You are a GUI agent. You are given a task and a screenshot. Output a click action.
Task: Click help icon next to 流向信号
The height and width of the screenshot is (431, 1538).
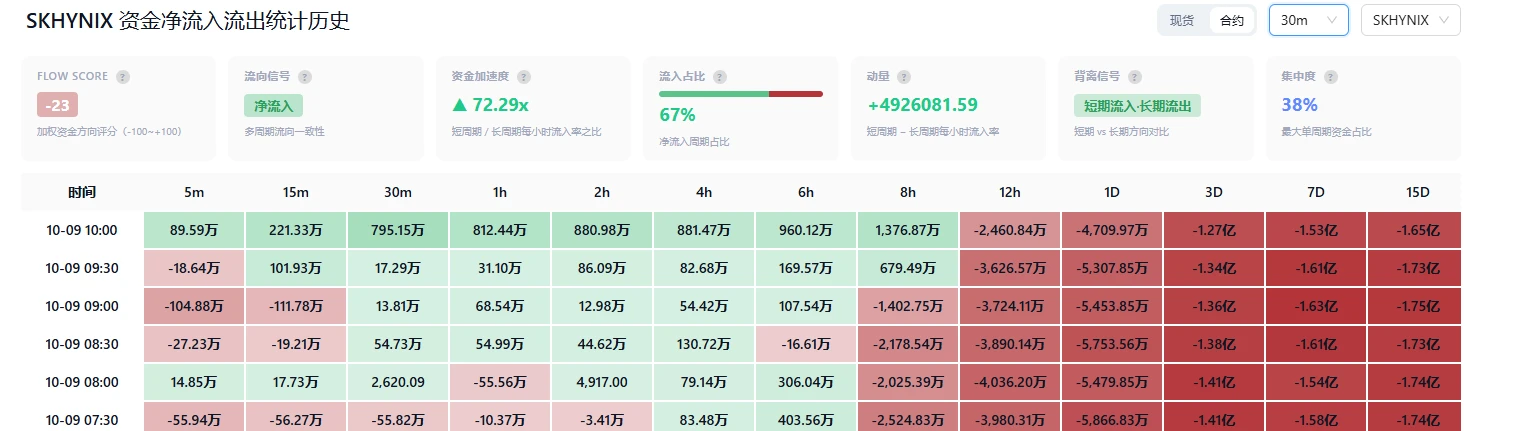(x=305, y=77)
